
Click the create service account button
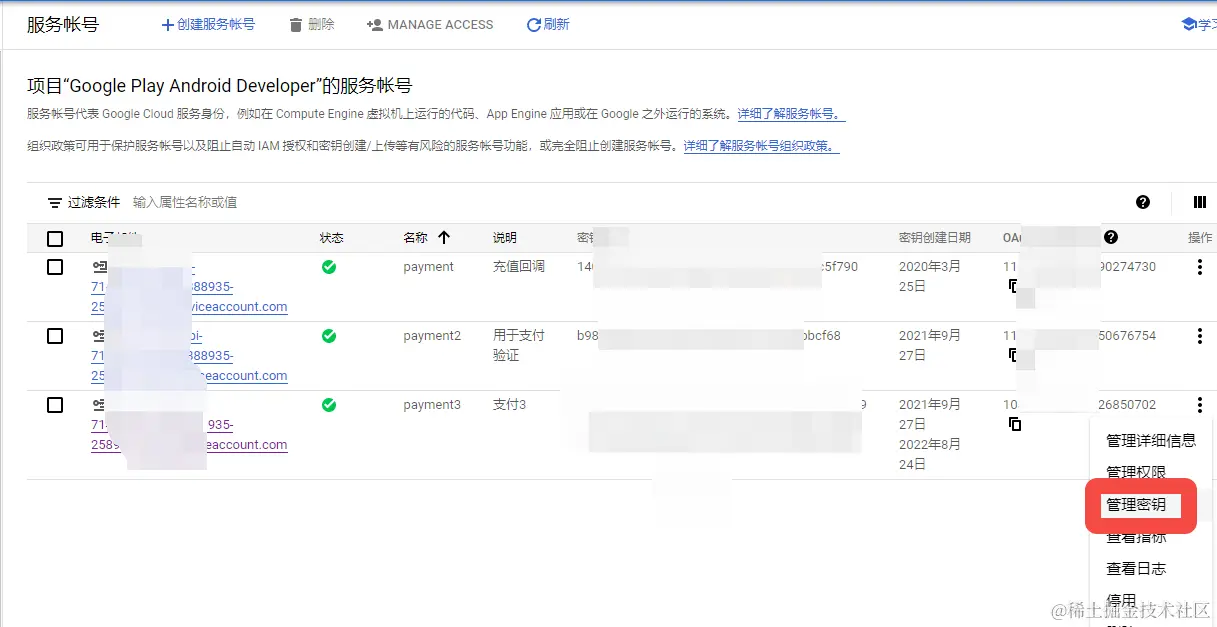[x=208, y=24]
